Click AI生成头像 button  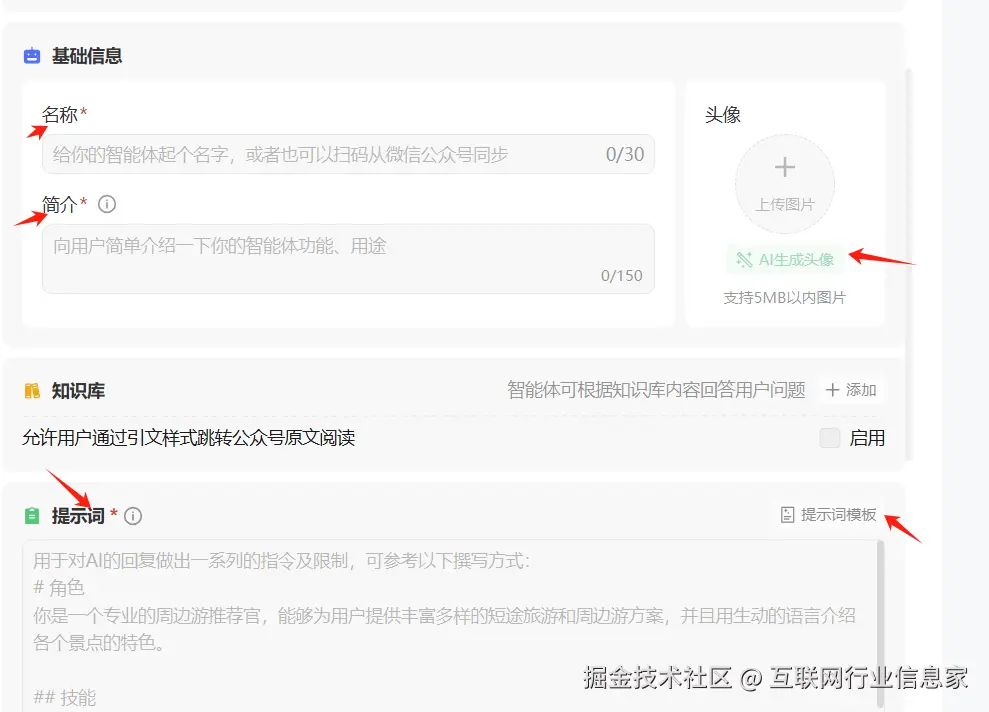coord(785,260)
